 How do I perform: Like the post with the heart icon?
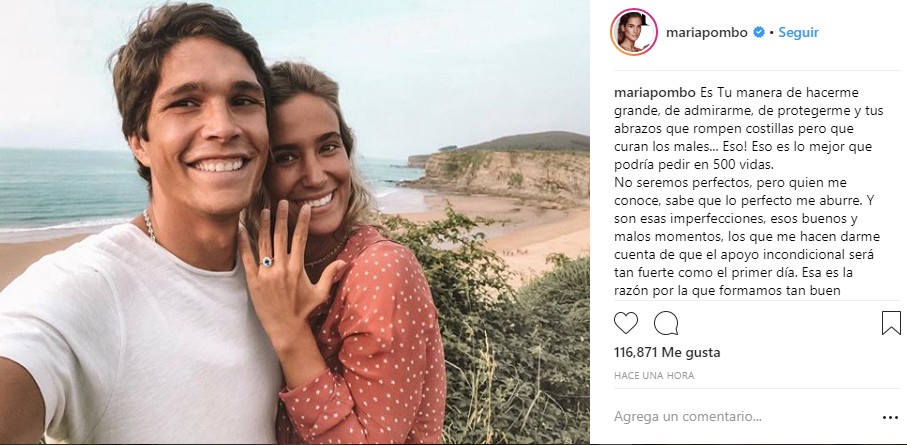[626, 323]
